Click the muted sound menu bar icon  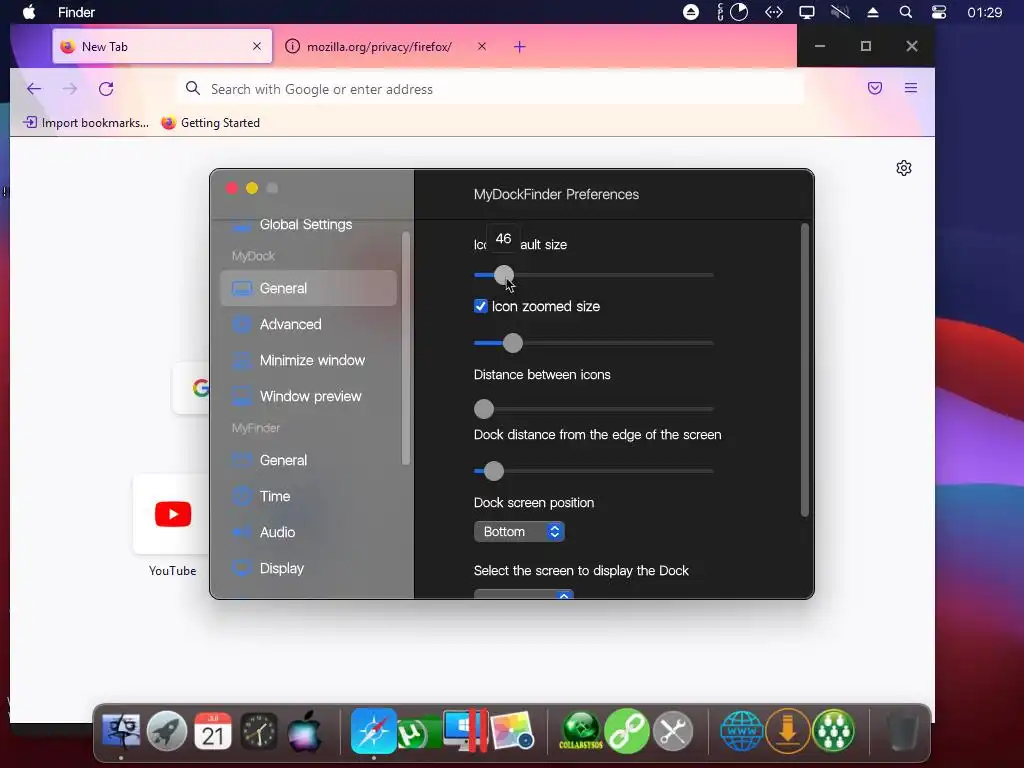click(840, 12)
